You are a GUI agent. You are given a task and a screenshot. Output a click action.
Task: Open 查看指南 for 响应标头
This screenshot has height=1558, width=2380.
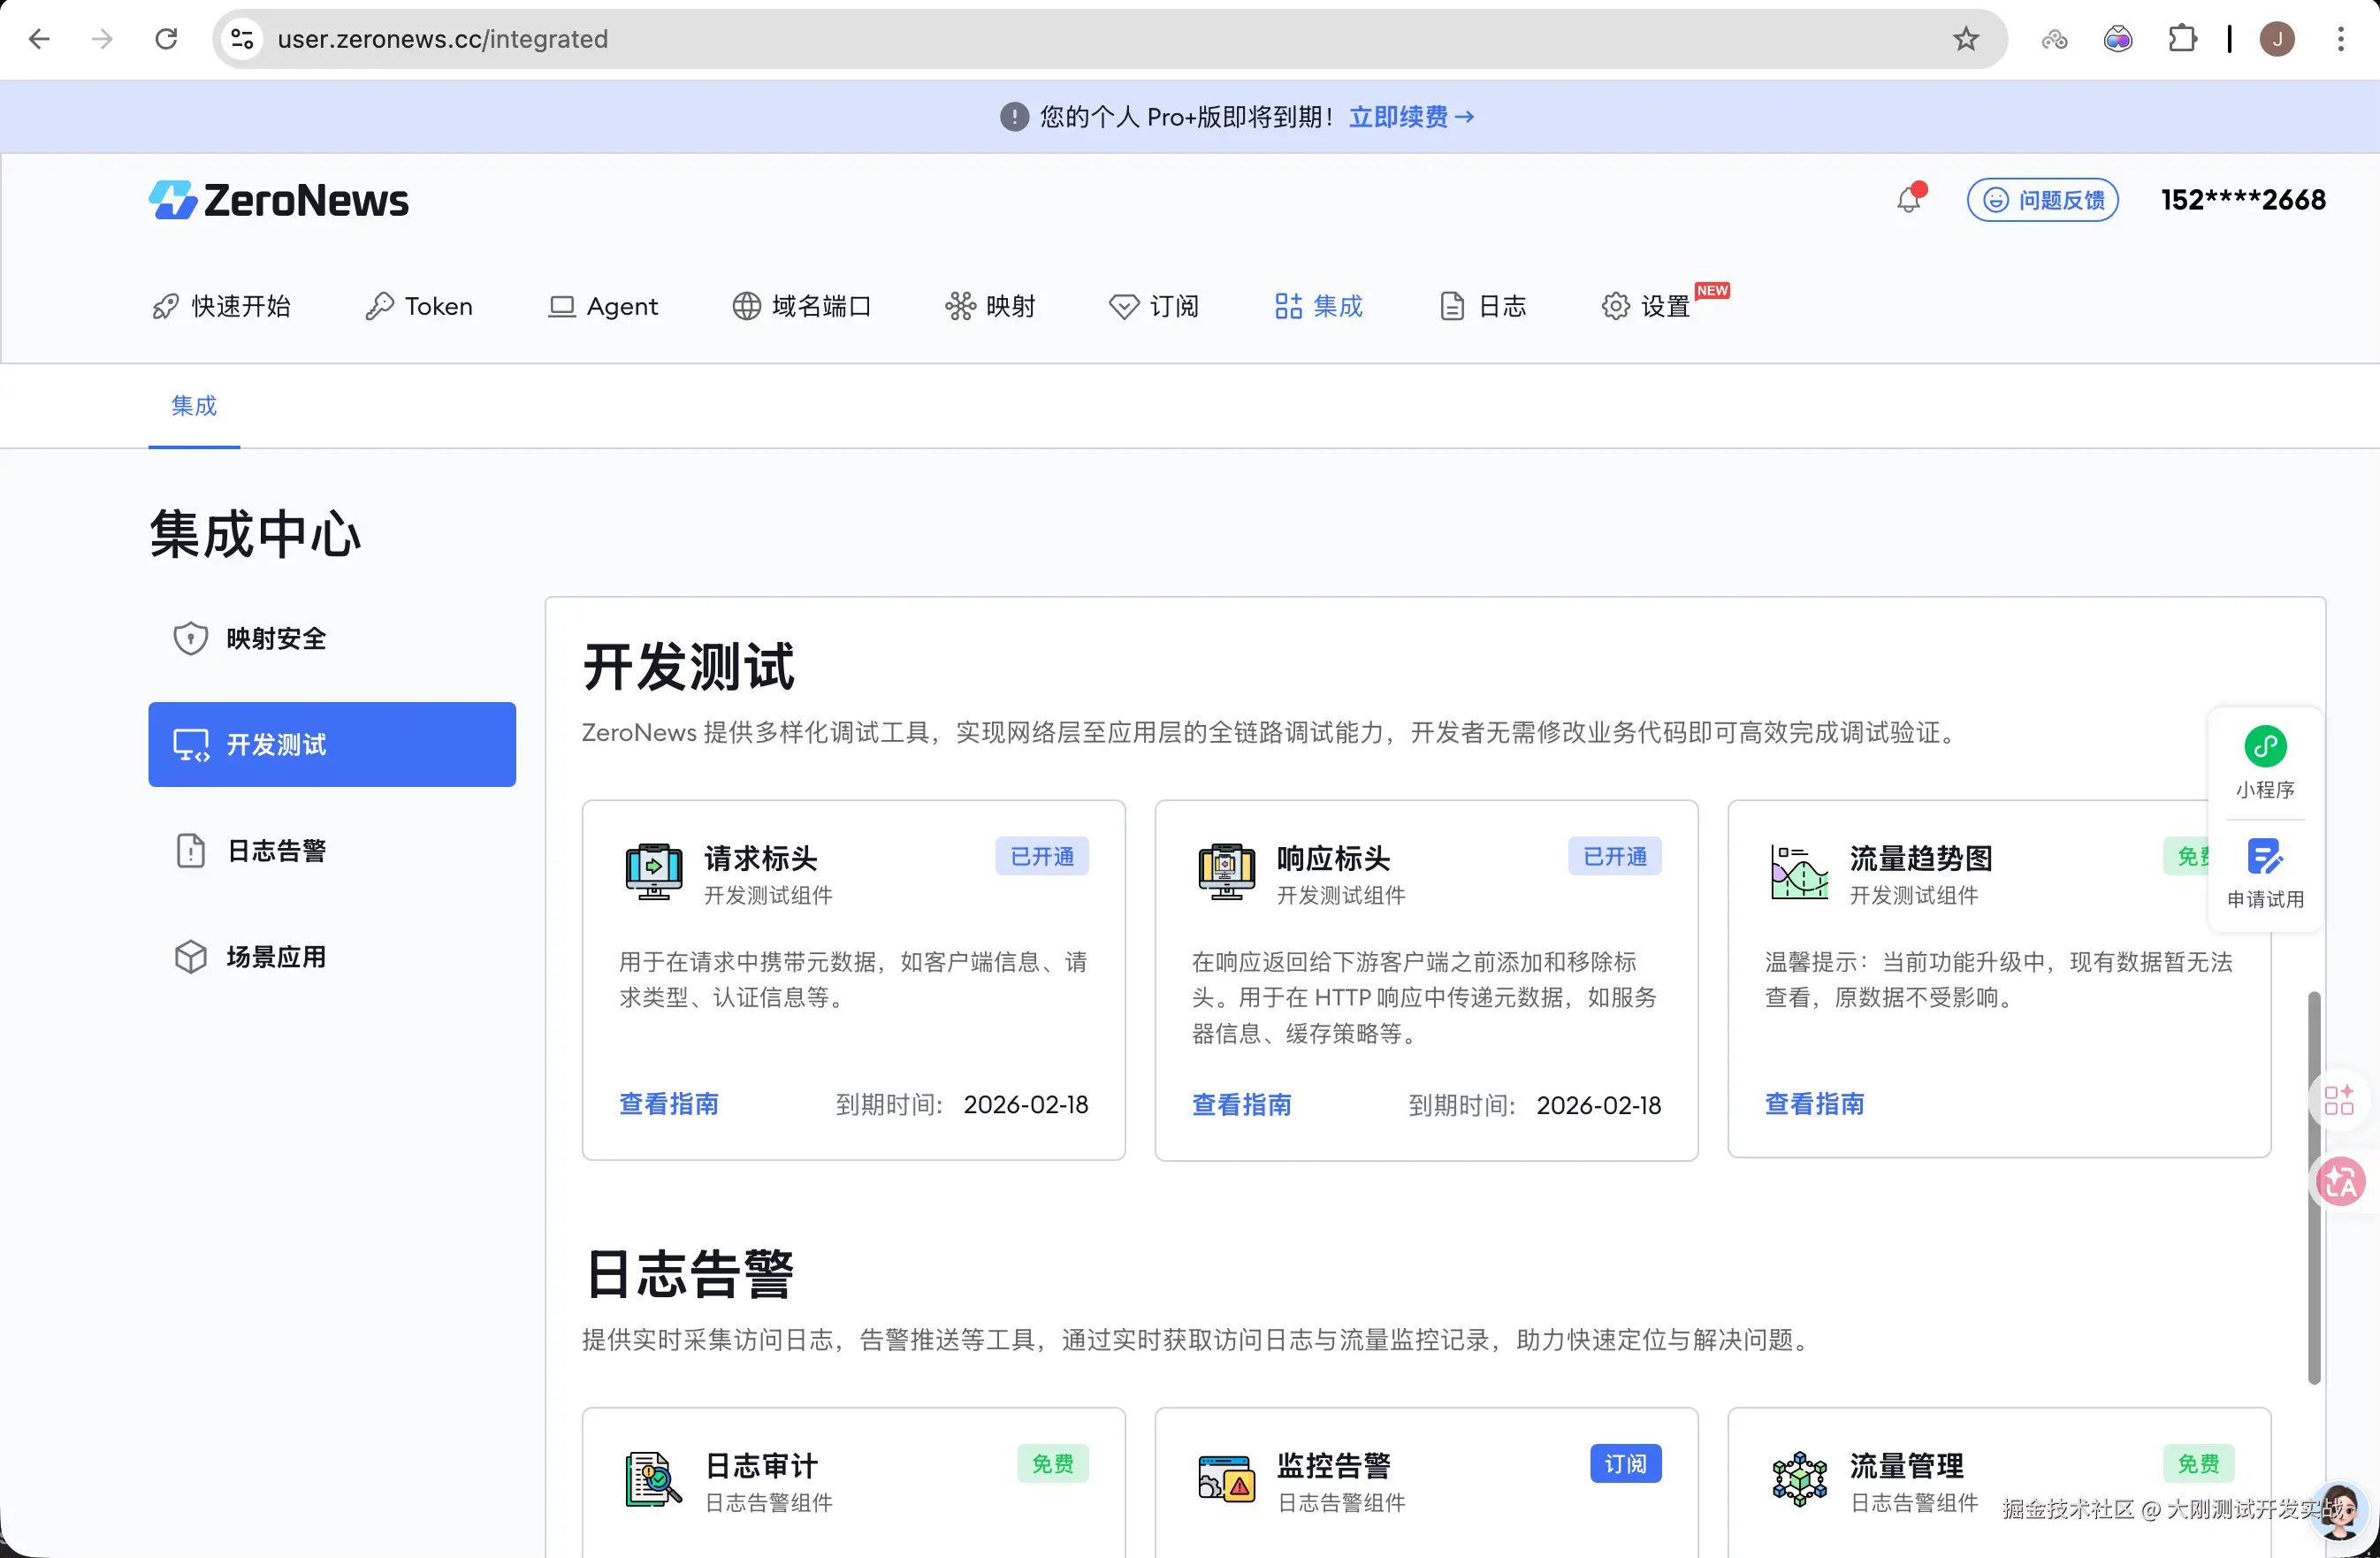coord(1242,1104)
